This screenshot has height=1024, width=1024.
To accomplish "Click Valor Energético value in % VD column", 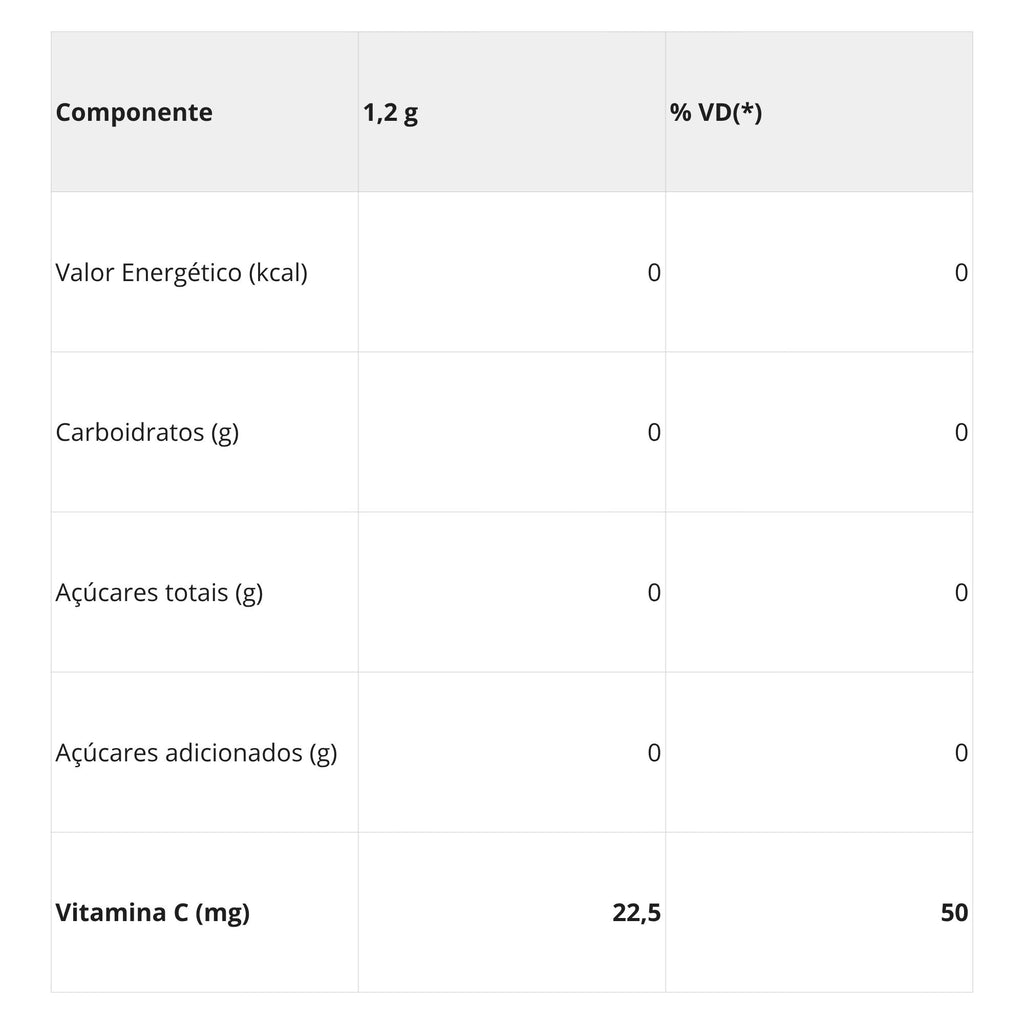I will [x=961, y=273].
